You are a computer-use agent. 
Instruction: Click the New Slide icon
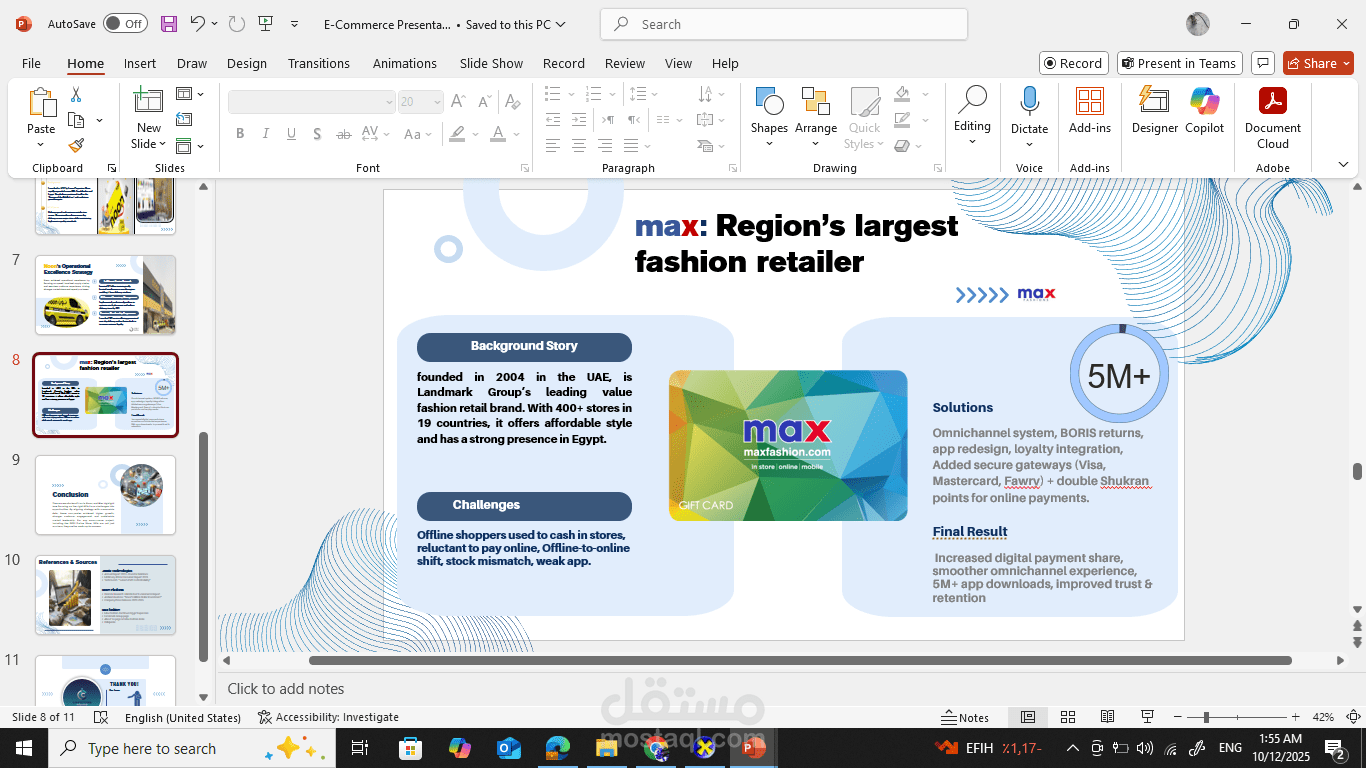tap(148, 100)
